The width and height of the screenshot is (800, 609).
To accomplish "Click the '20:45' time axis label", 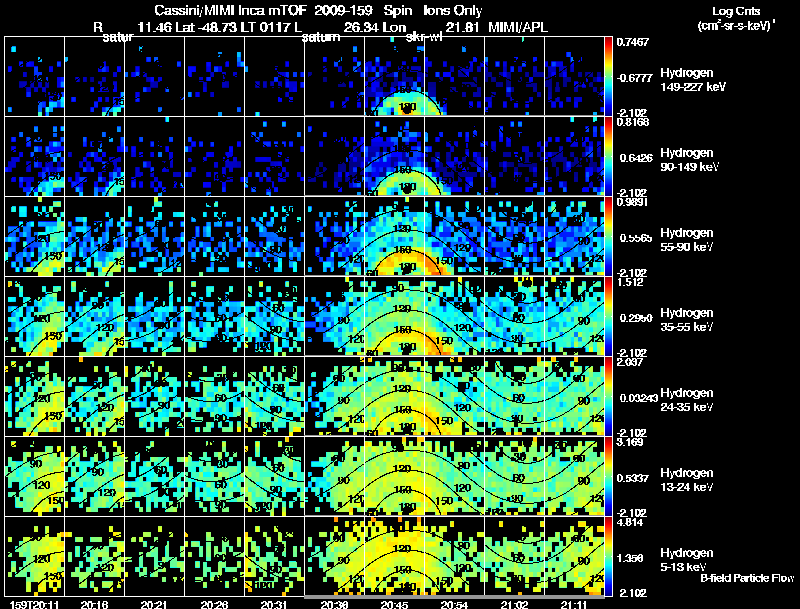I will (x=394, y=605).
